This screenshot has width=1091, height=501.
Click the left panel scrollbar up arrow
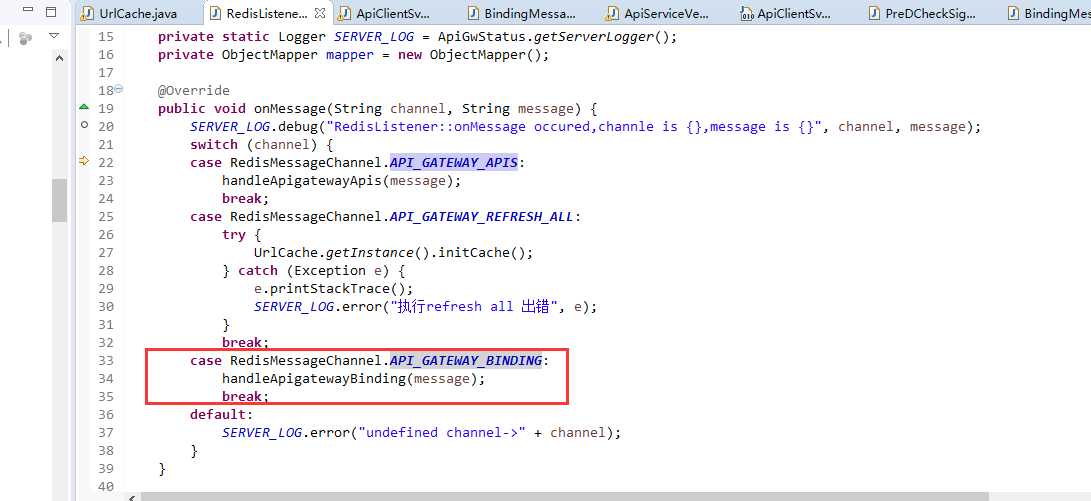59,60
